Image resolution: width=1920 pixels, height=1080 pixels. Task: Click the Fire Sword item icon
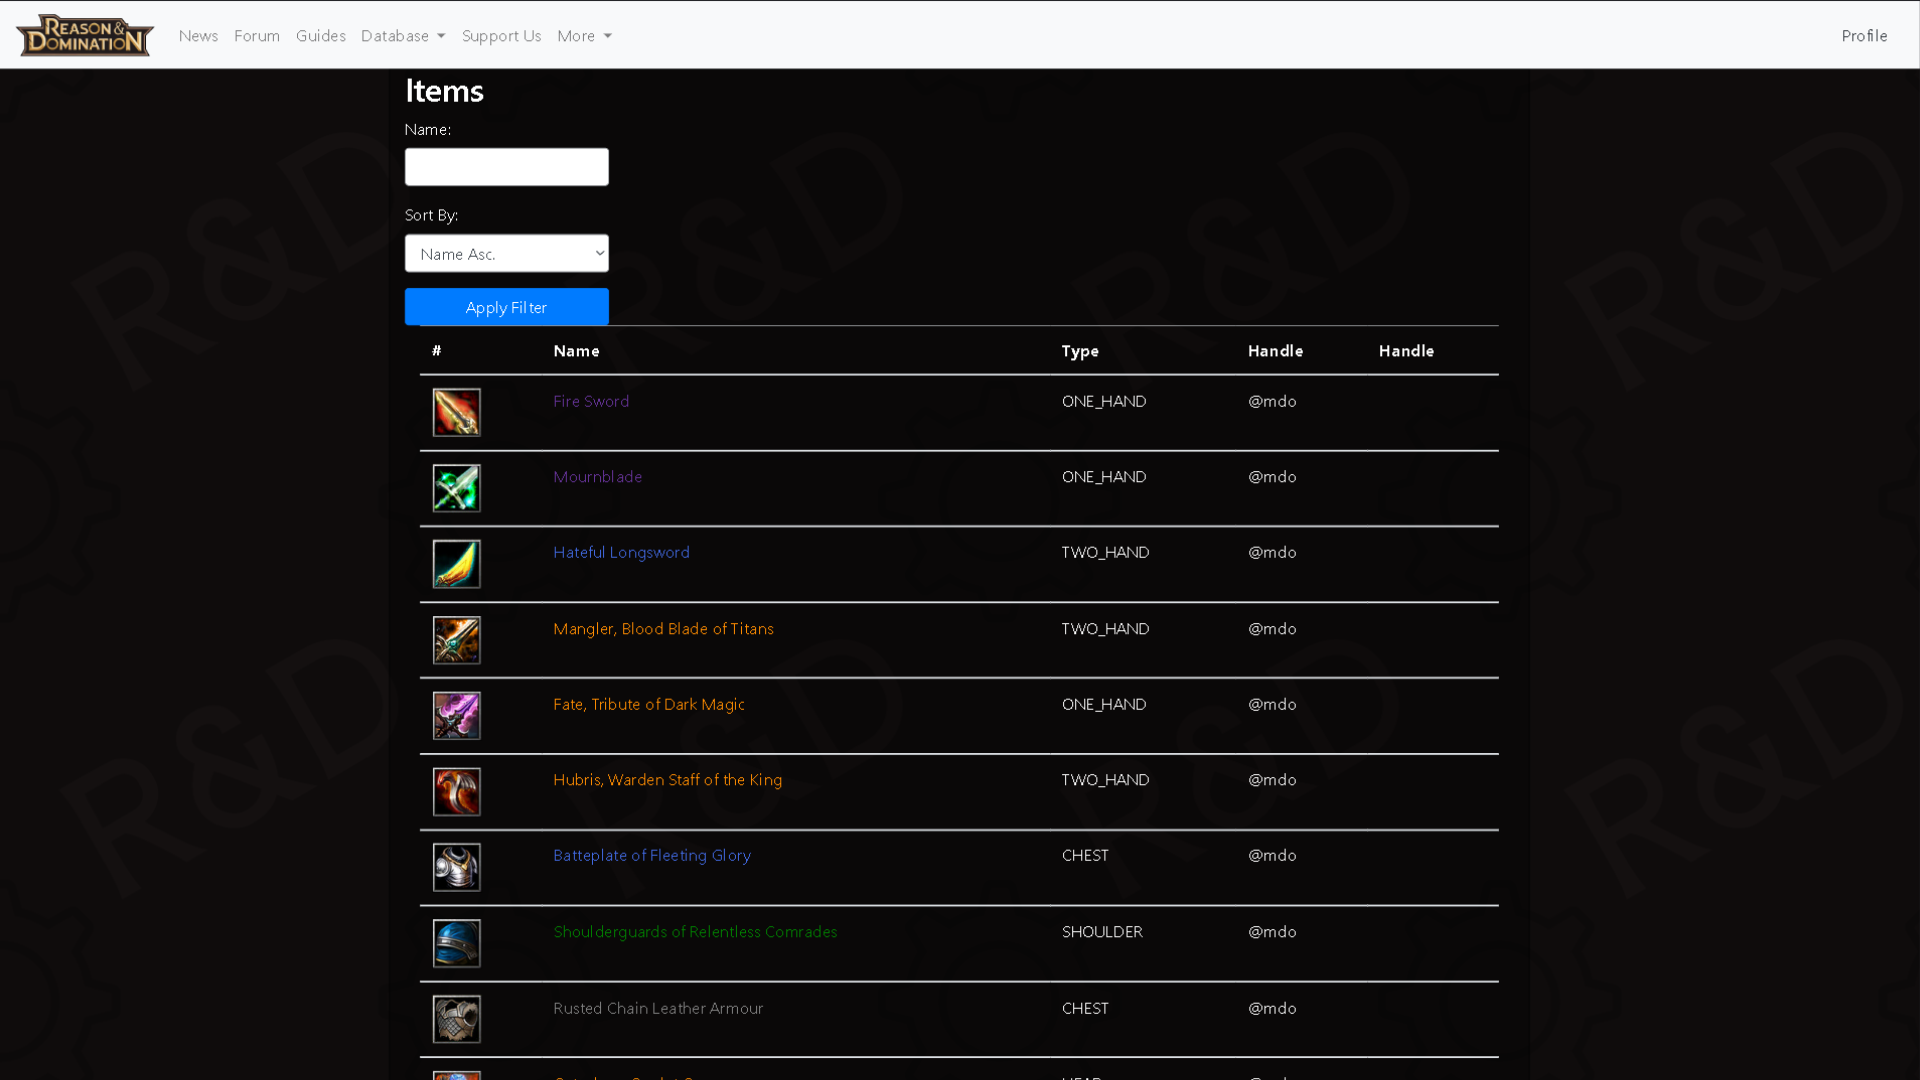click(x=456, y=412)
